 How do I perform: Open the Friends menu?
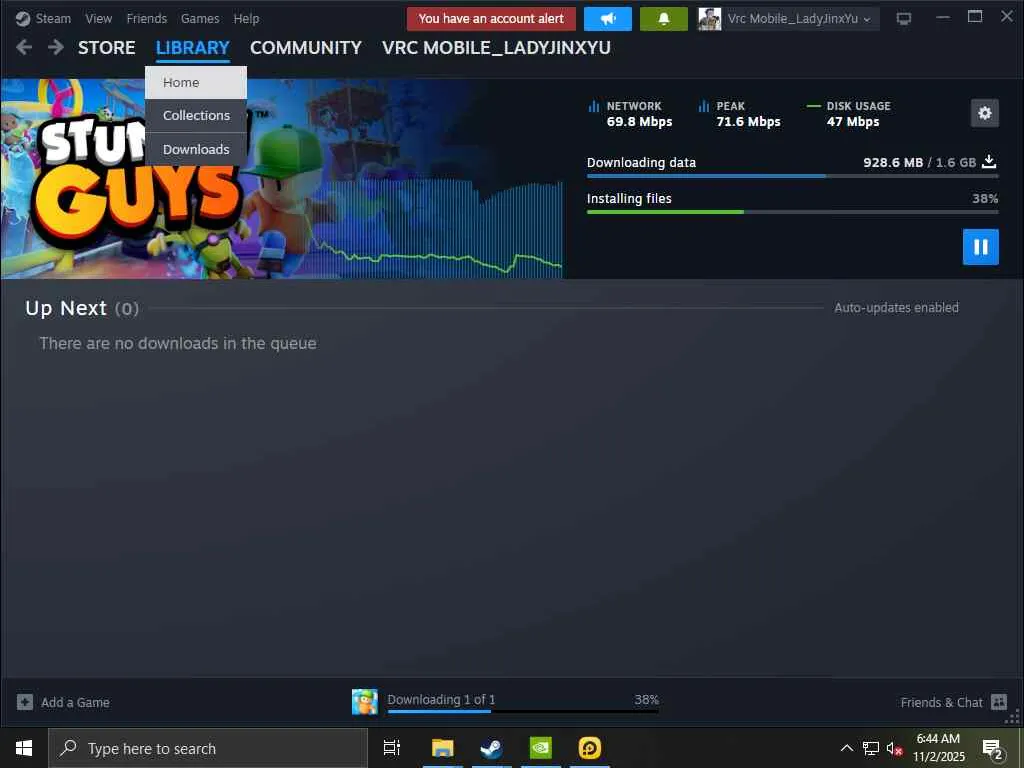(146, 18)
